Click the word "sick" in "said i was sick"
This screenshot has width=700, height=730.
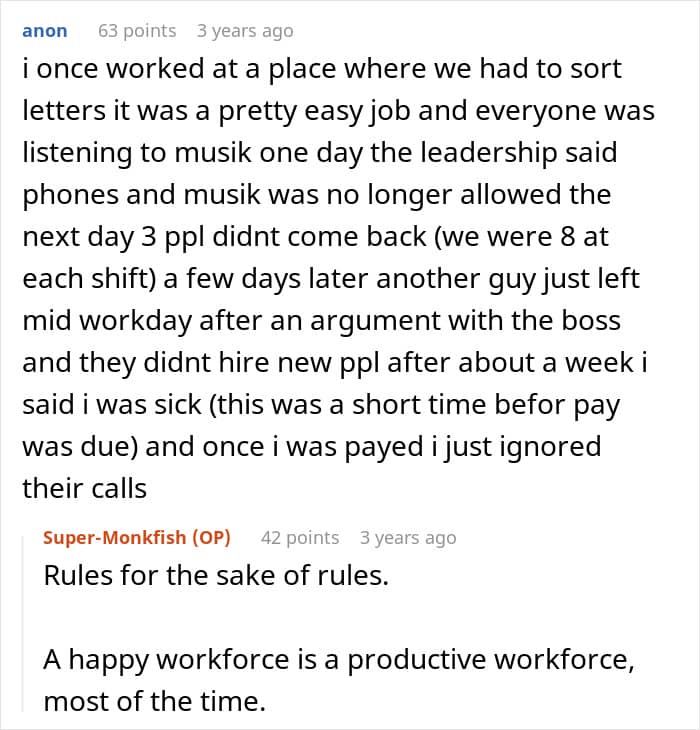pos(177,405)
